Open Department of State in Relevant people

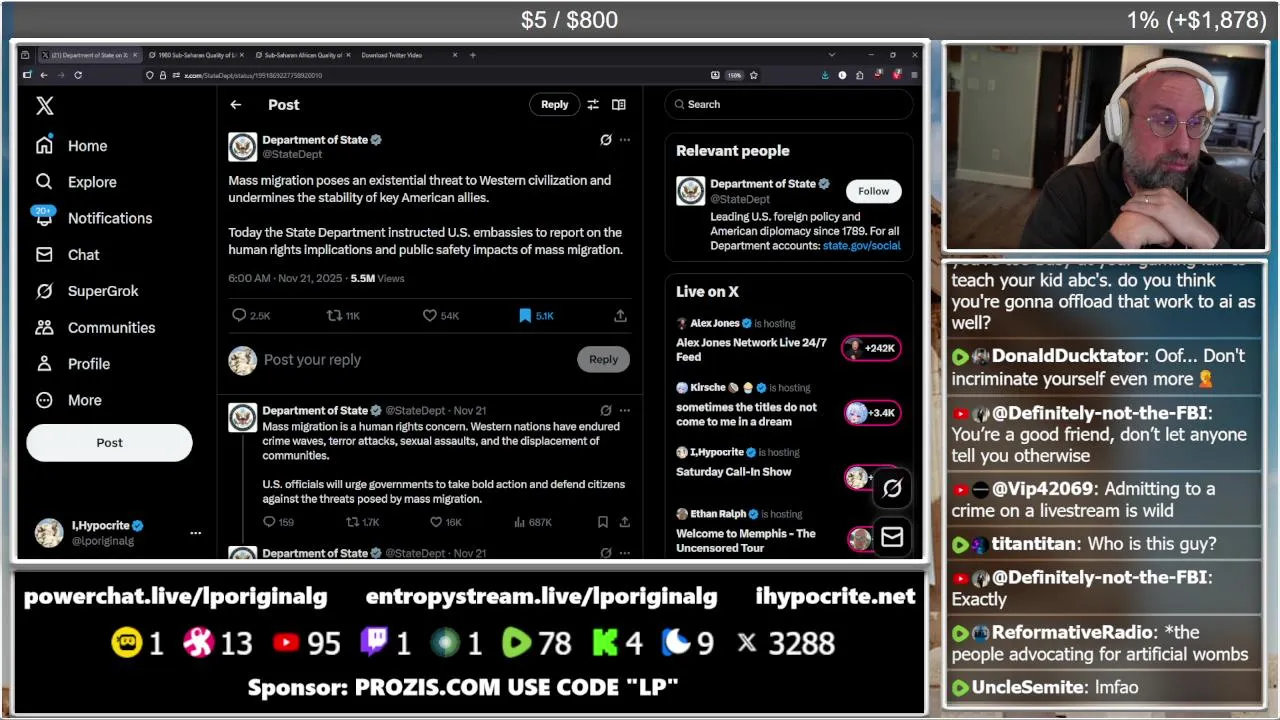pos(762,184)
